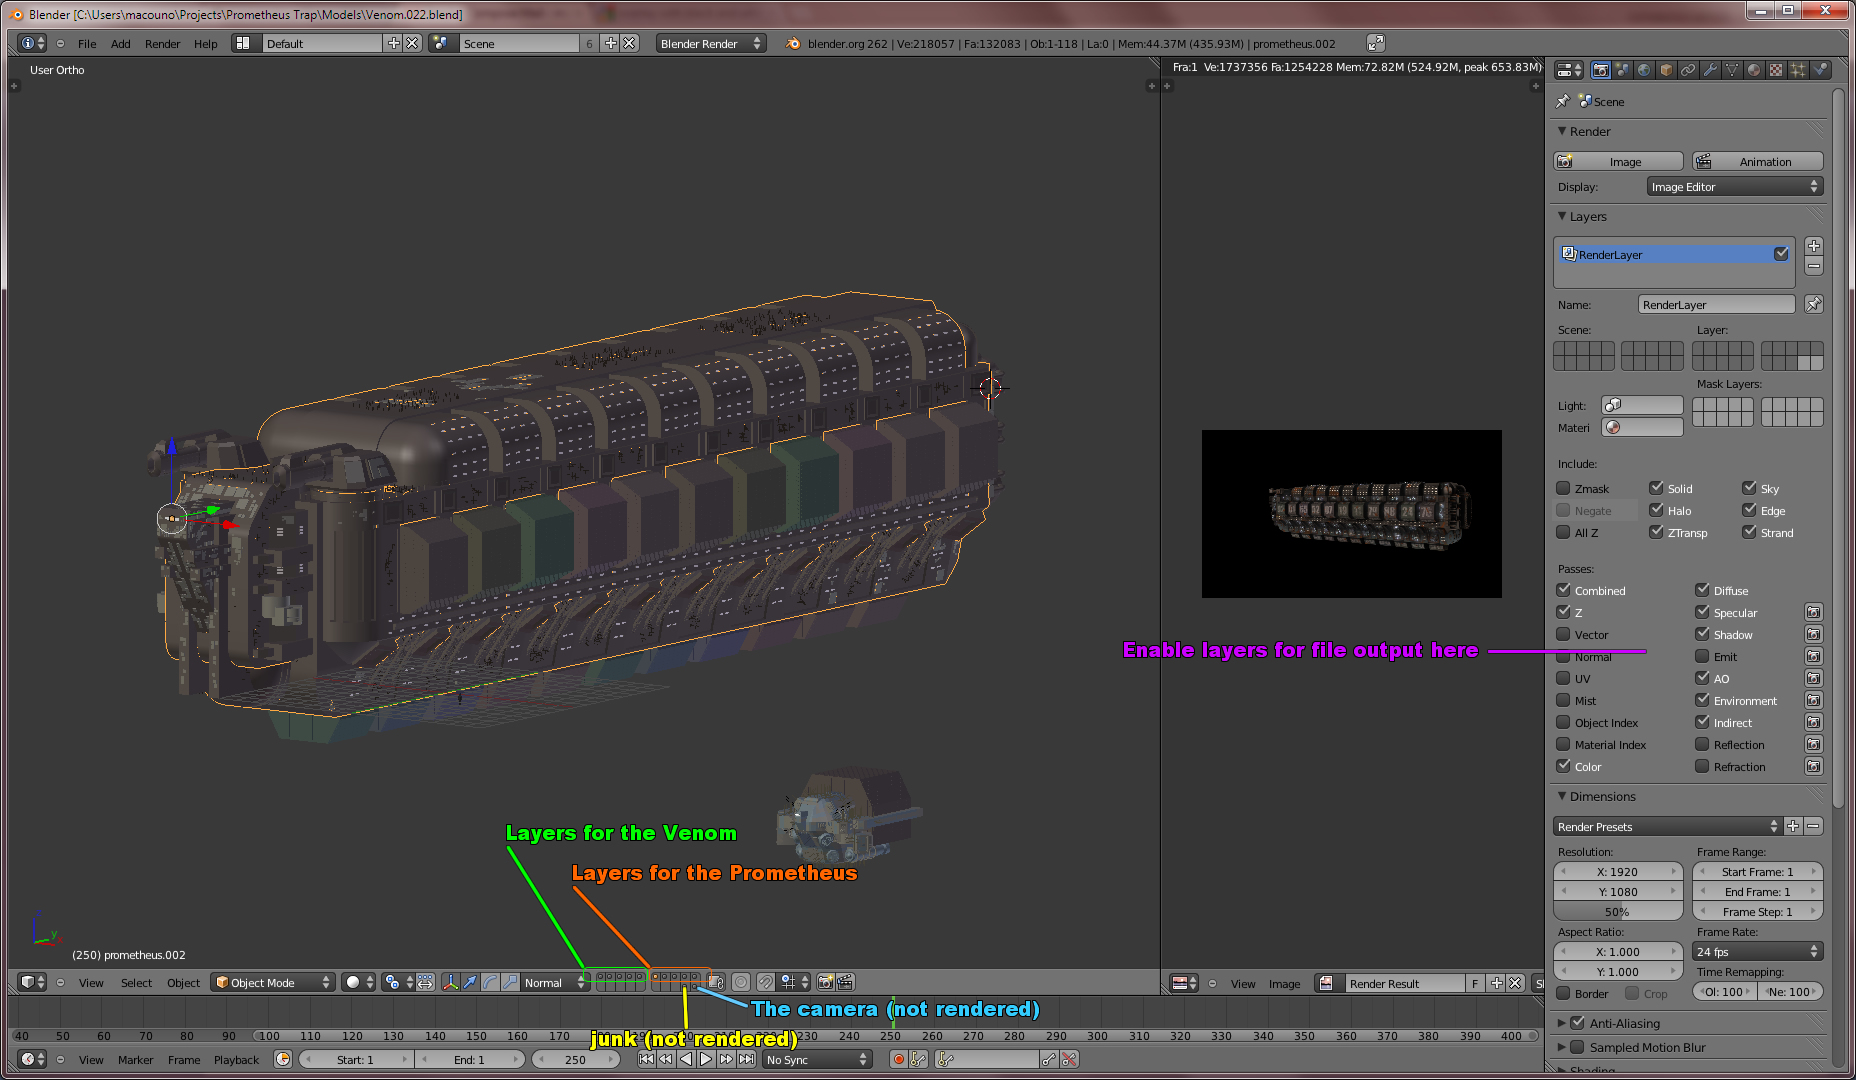Click the play animation button
Image resolution: width=1856 pixels, height=1080 pixels.
click(706, 1059)
